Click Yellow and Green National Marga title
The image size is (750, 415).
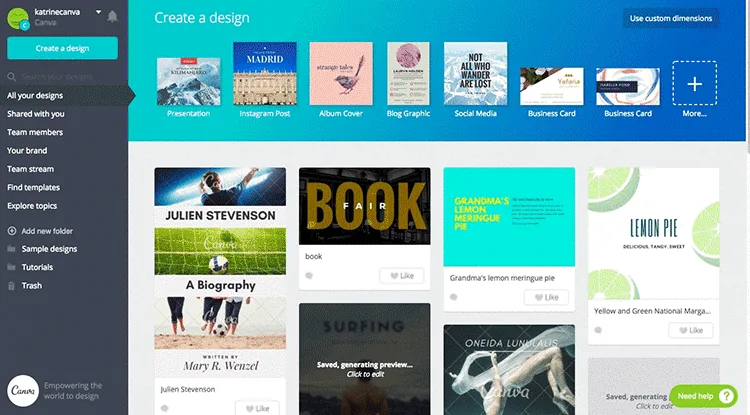(652, 311)
